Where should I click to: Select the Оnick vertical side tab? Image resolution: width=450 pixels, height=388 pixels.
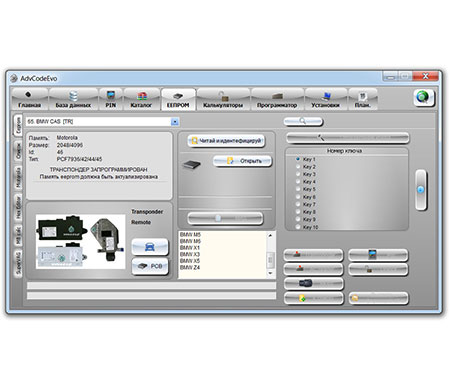18,151
